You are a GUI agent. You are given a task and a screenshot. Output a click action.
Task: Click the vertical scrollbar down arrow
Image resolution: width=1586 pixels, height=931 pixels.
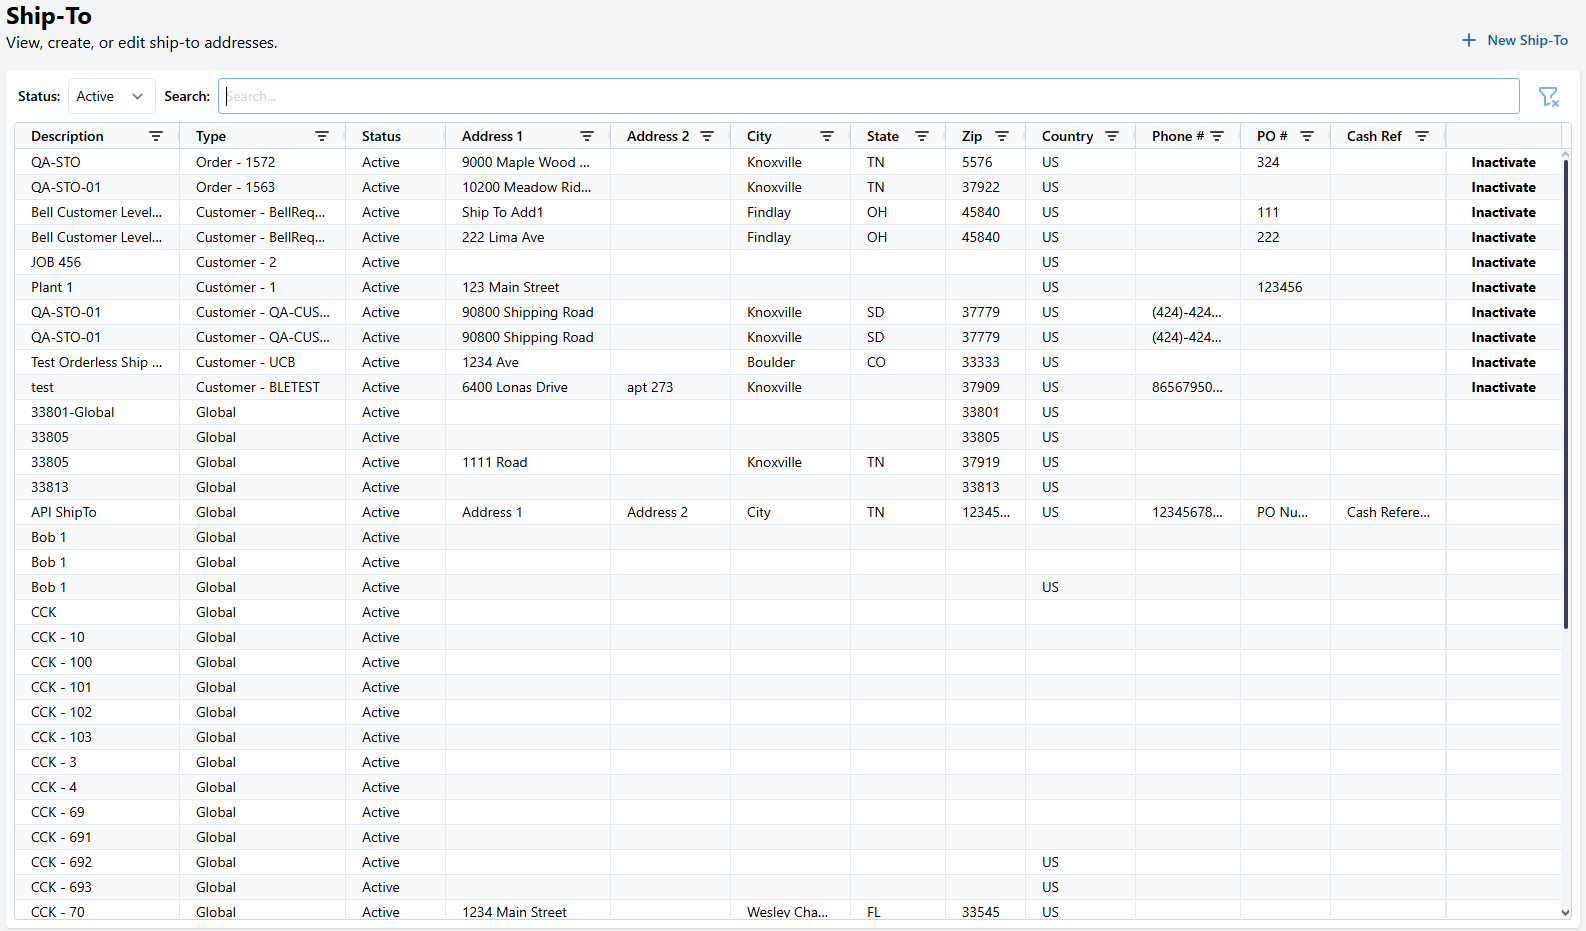(1565, 912)
